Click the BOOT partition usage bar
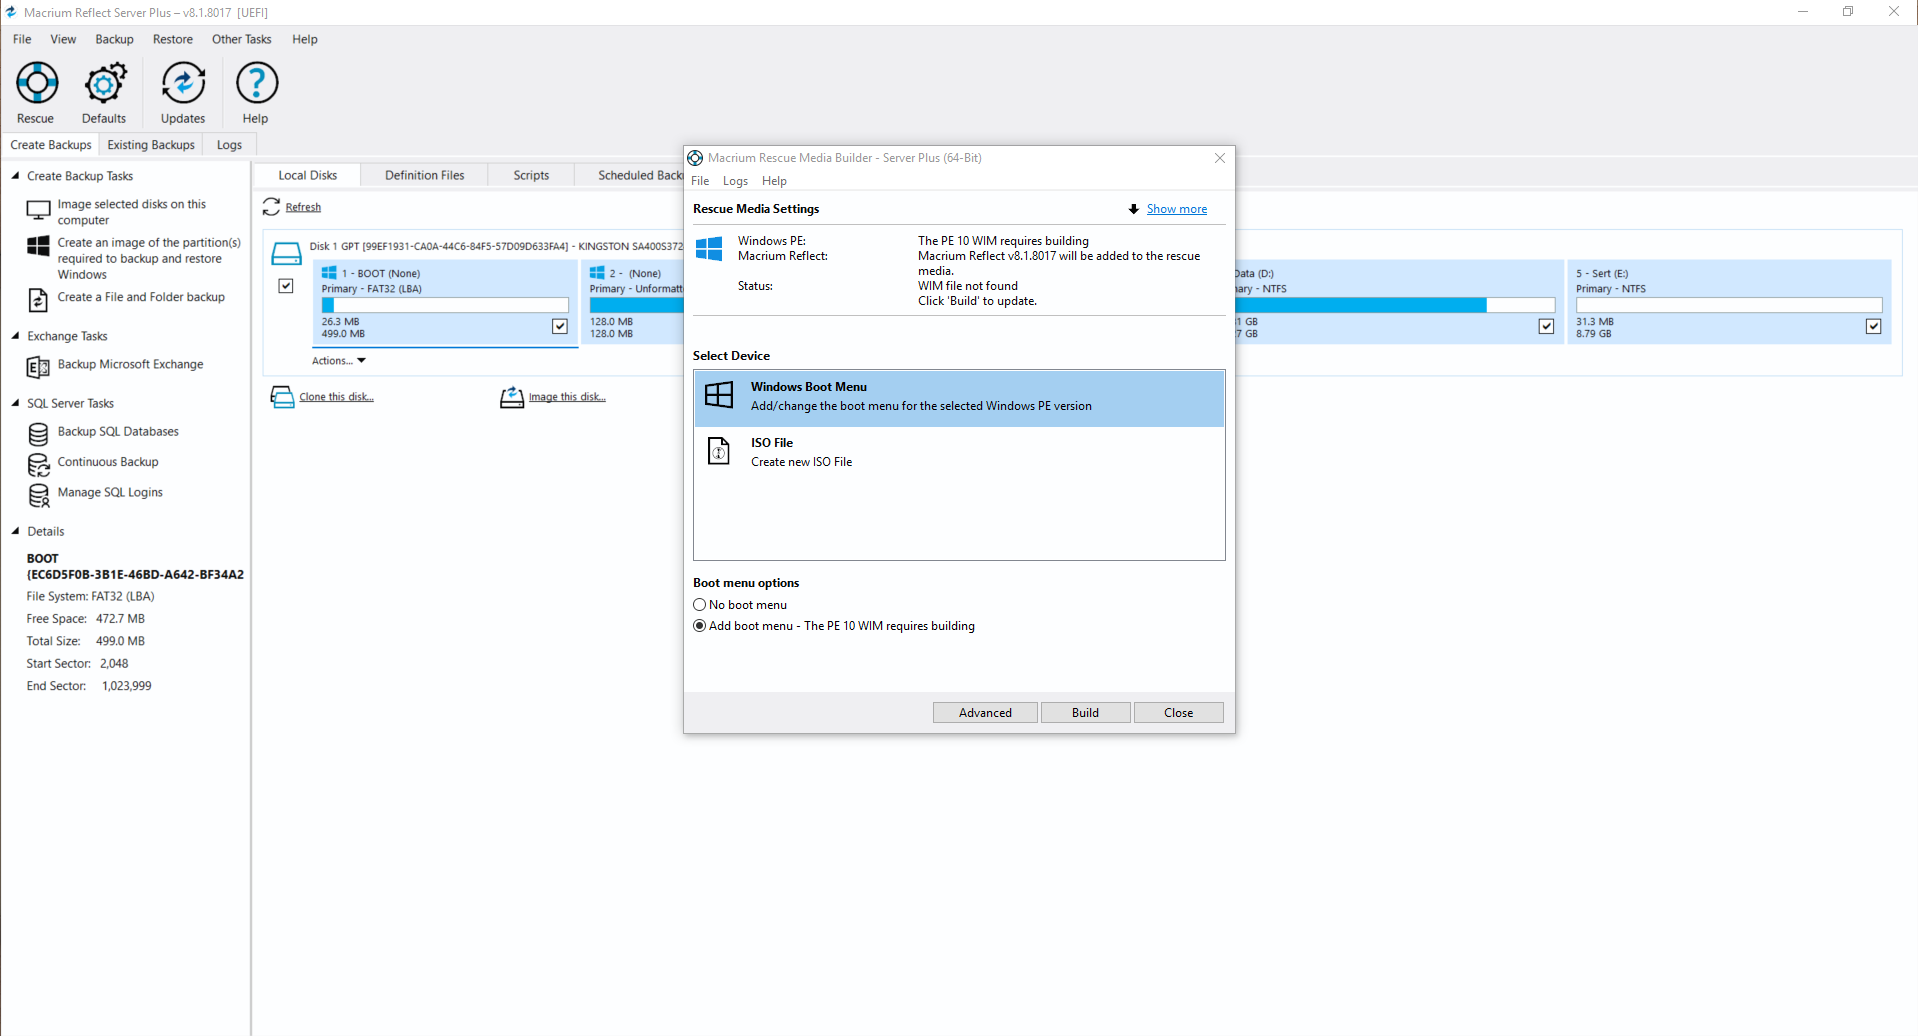Viewport: 1918px width, 1036px height. [445, 305]
